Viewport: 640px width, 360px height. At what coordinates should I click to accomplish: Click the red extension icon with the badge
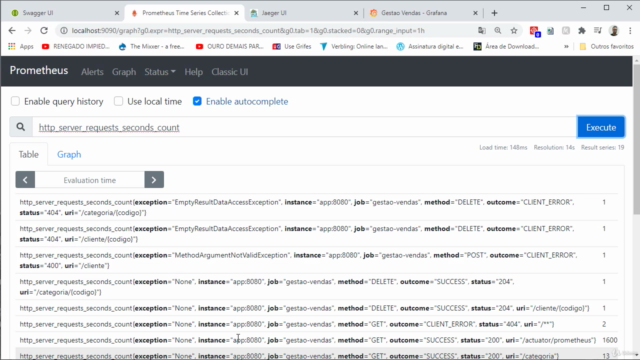(534, 31)
